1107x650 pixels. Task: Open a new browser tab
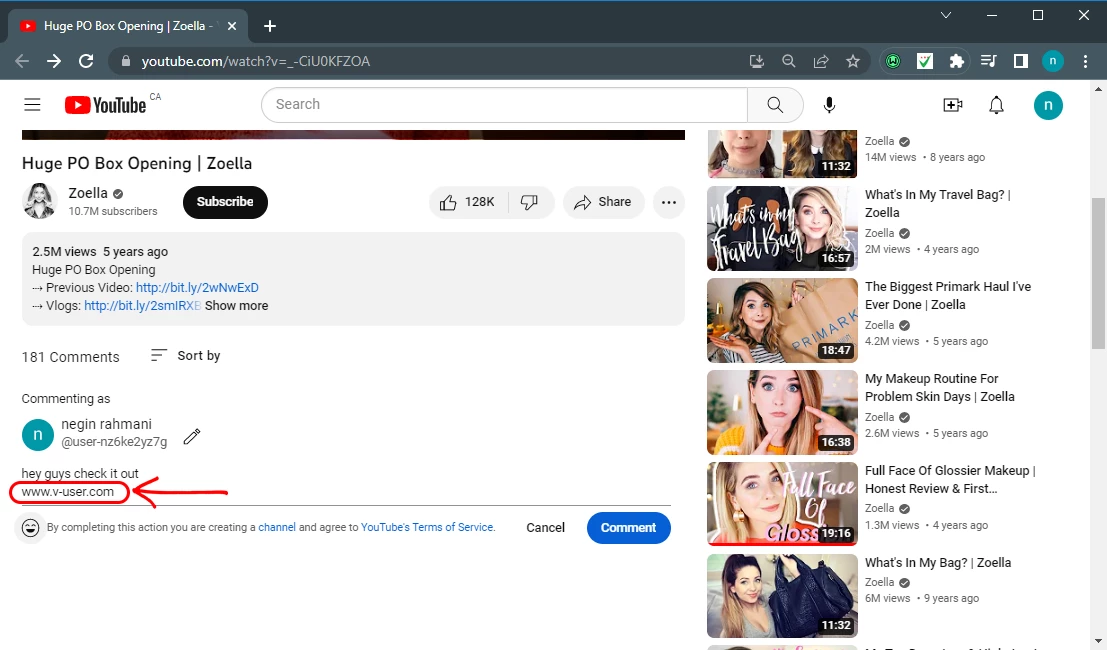point(270,26)
